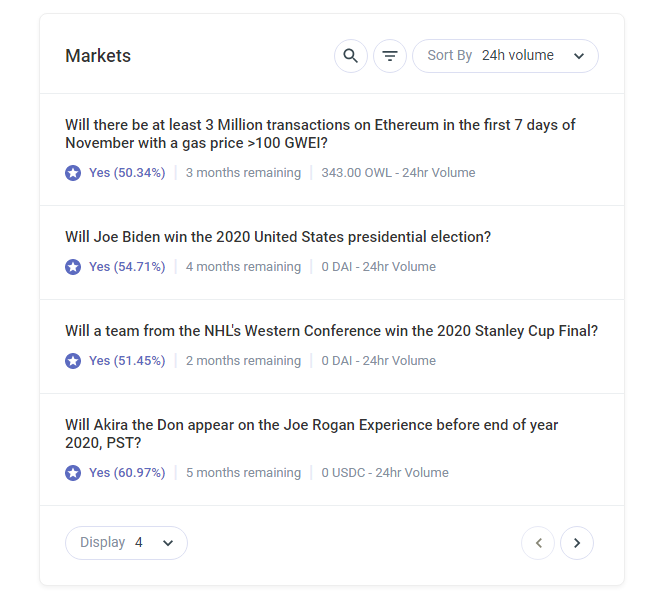
Task: Click star icon beside Yes (51.45%)
Action: [73, 361]
